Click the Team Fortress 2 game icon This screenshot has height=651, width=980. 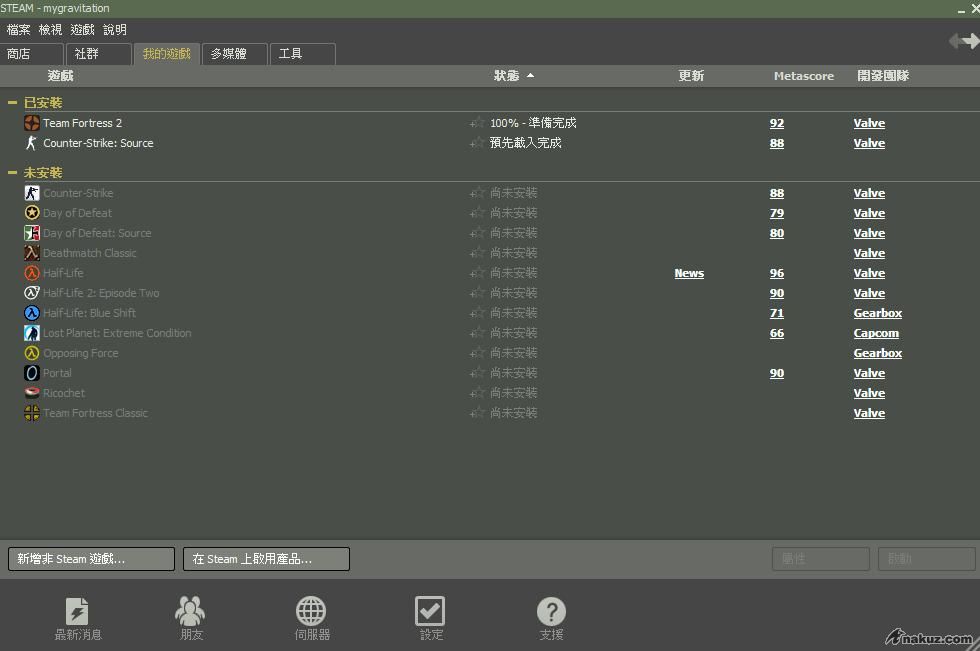32,123
